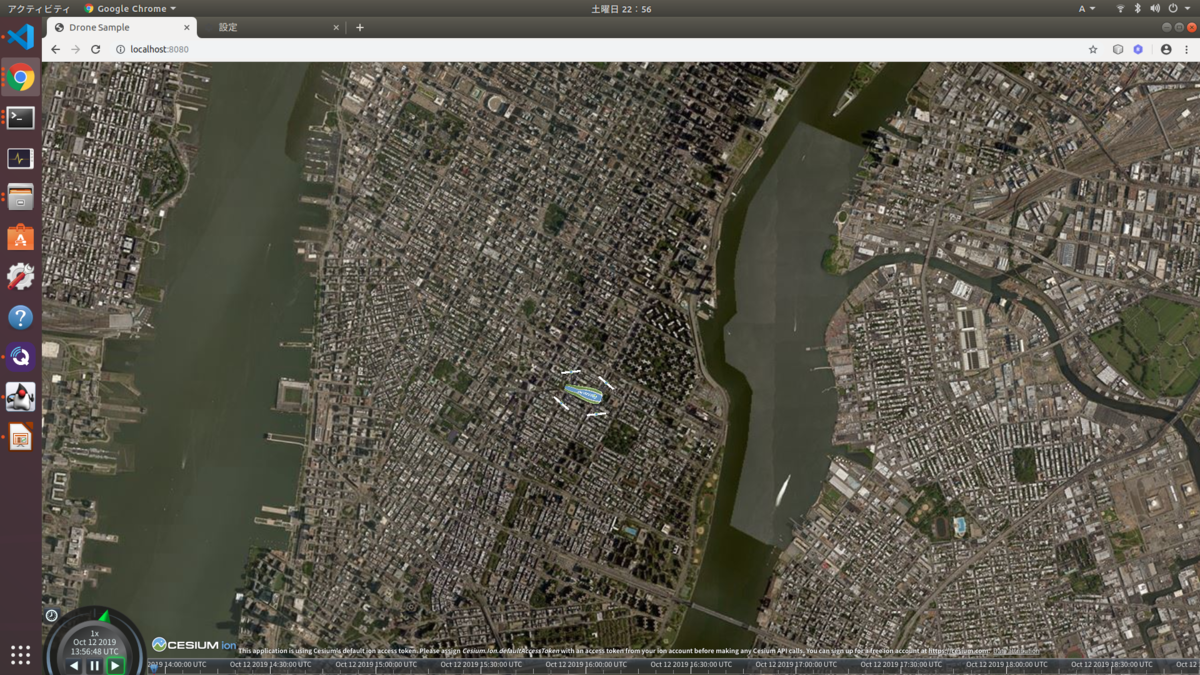
Task: Open the Chrome three-dot menu
Action: pos(1187,49)
